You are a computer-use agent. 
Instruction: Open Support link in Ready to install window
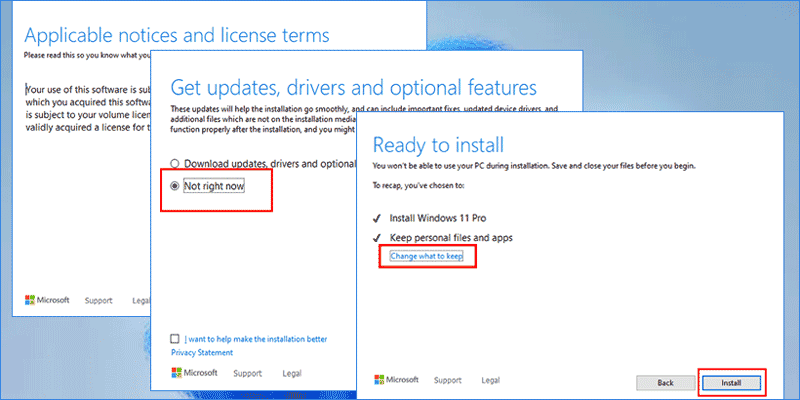[x=448, y=380]
